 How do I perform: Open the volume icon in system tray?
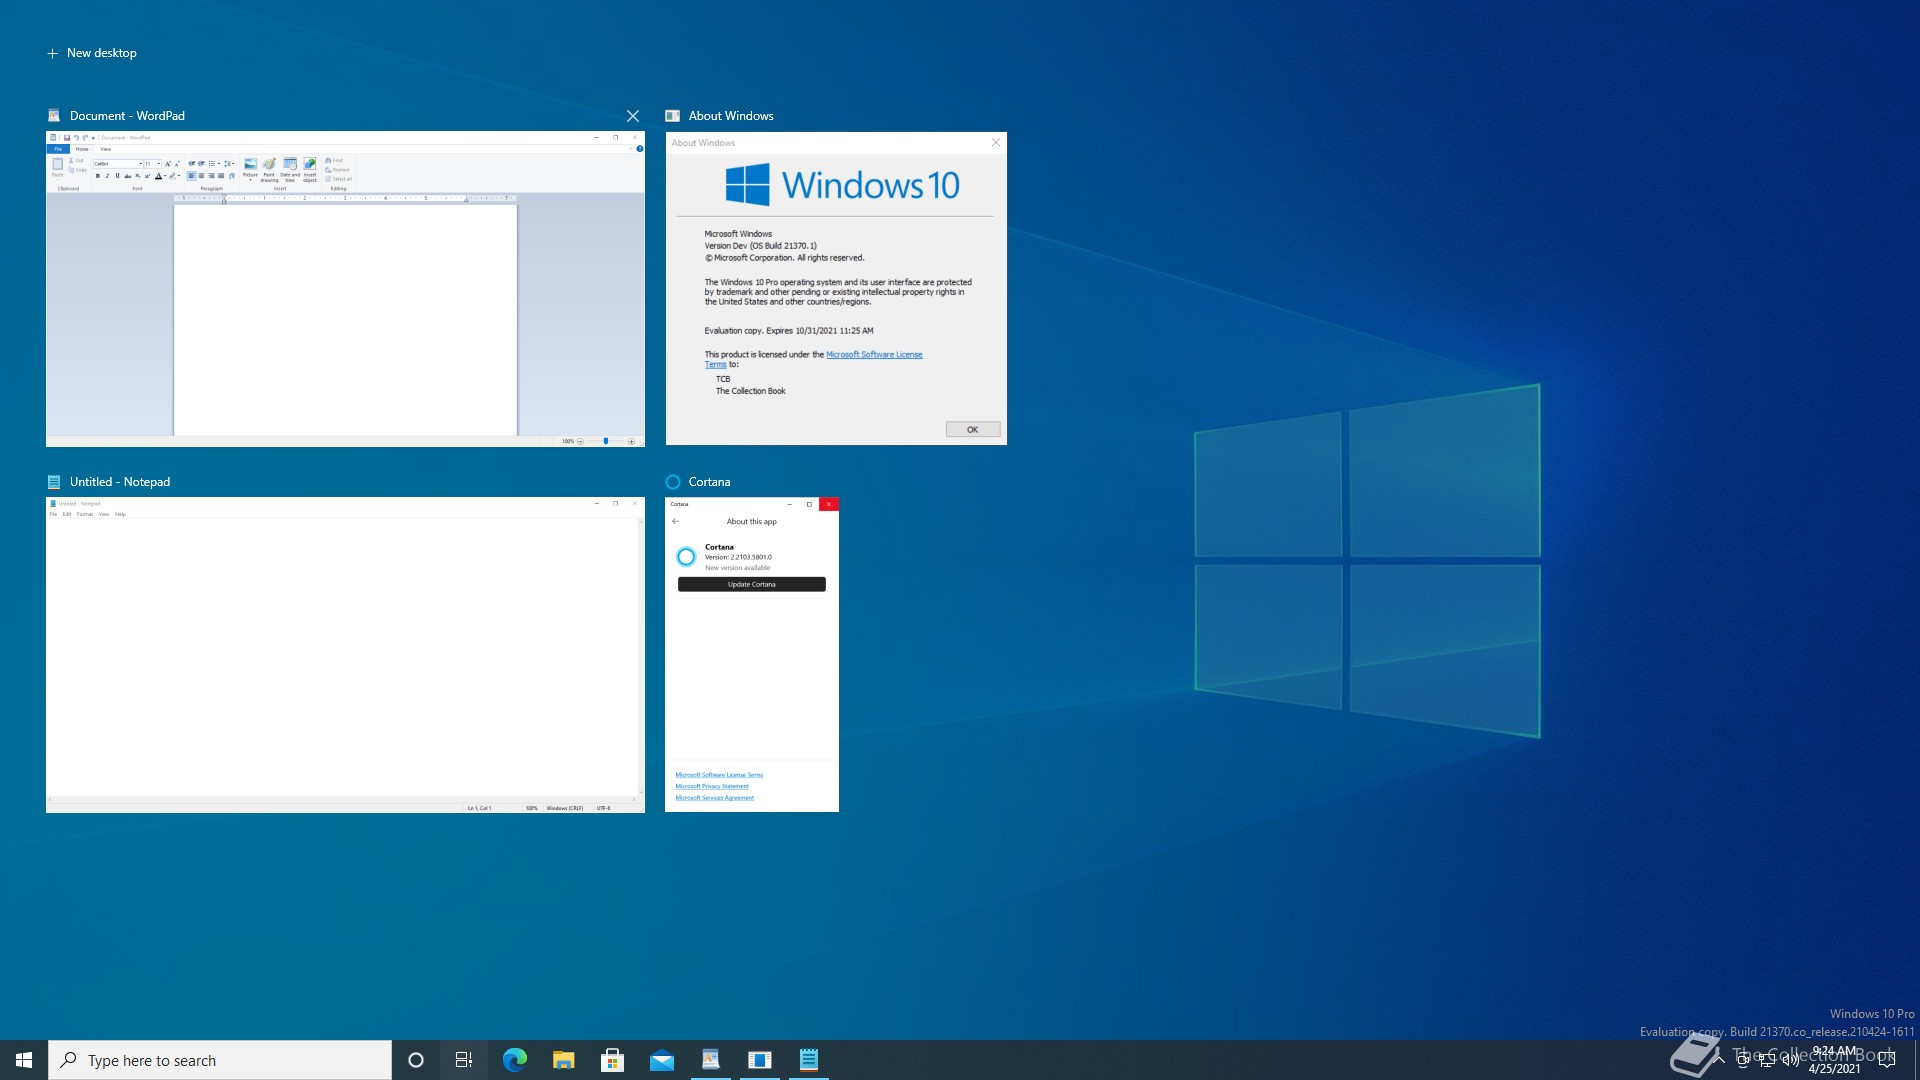[x=1790, y=1061]
